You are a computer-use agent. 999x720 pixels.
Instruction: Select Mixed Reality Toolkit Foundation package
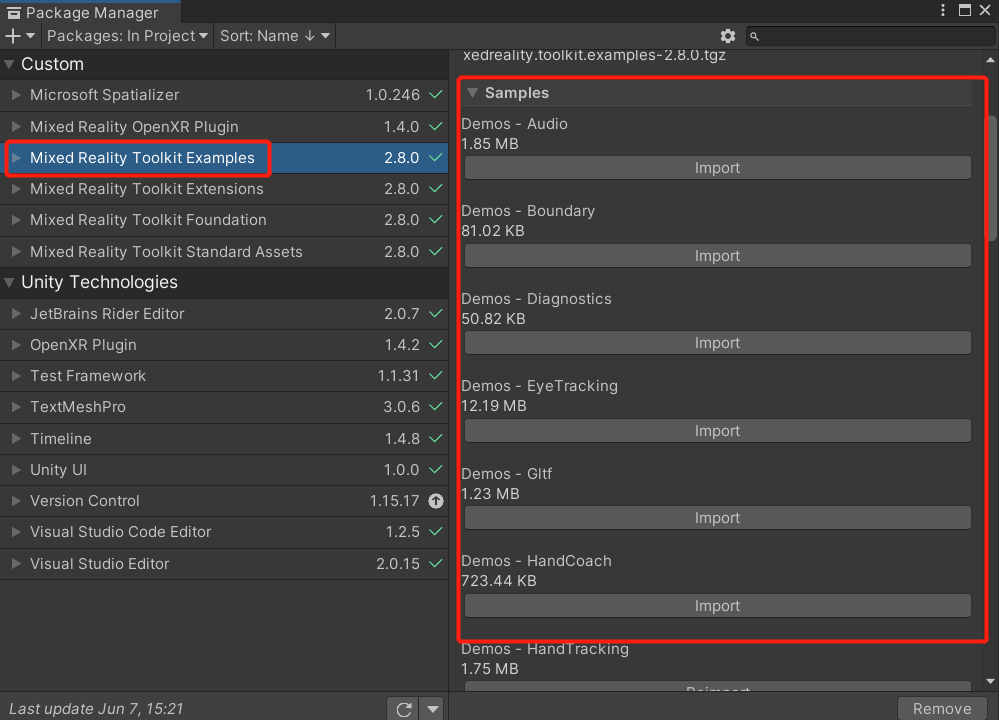click(x=148, y=220)
